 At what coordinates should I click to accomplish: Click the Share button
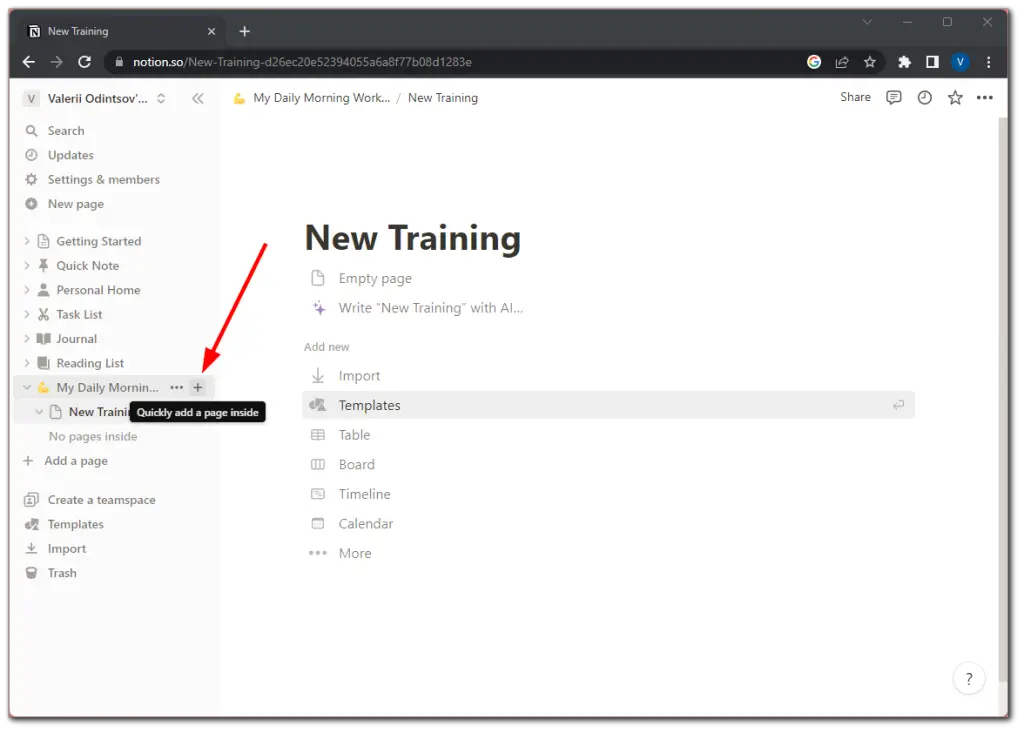[x=855, y=97]
